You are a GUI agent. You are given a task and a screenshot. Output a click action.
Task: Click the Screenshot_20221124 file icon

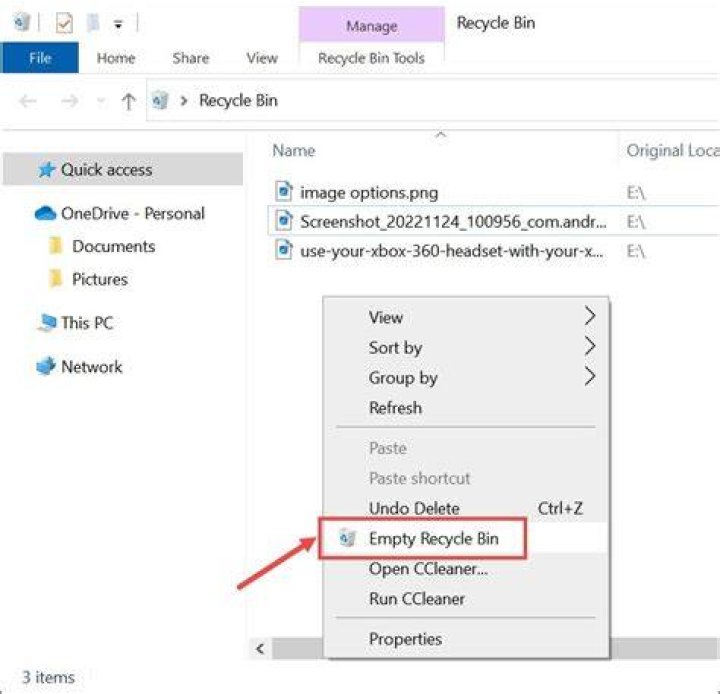coord(284,221)
